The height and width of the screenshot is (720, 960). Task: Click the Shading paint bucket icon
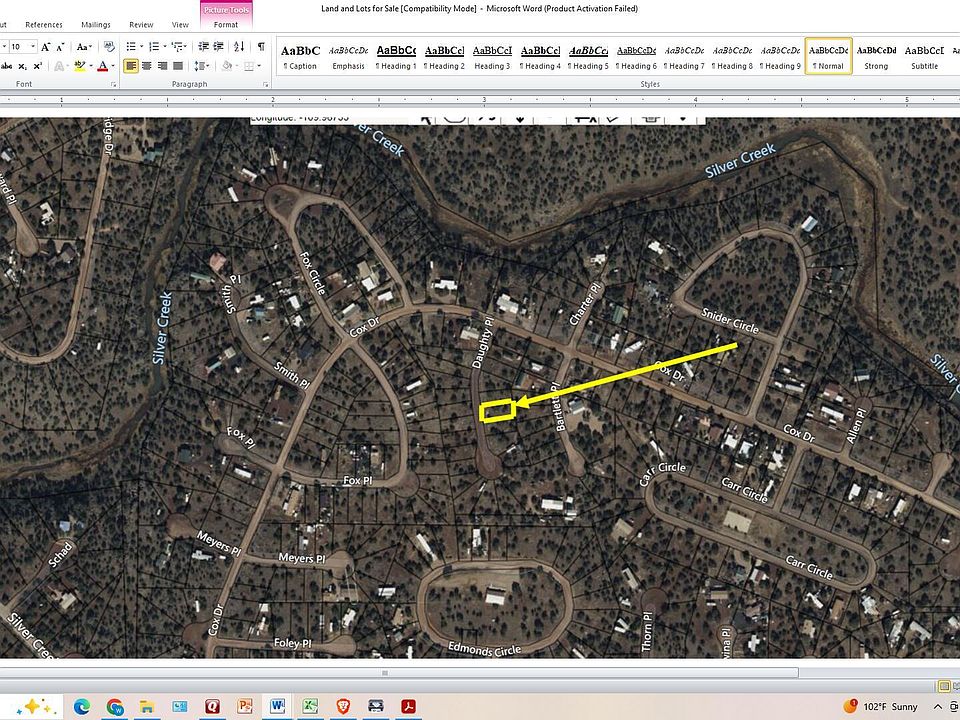pyautogui.click(x=227, y=66)
